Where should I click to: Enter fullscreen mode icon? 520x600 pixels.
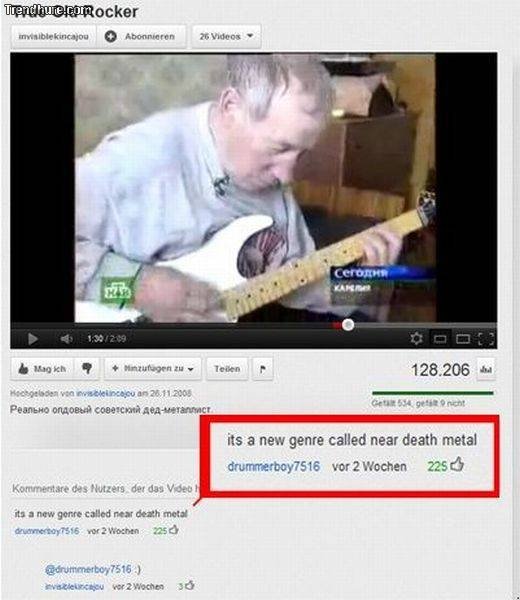486,339
